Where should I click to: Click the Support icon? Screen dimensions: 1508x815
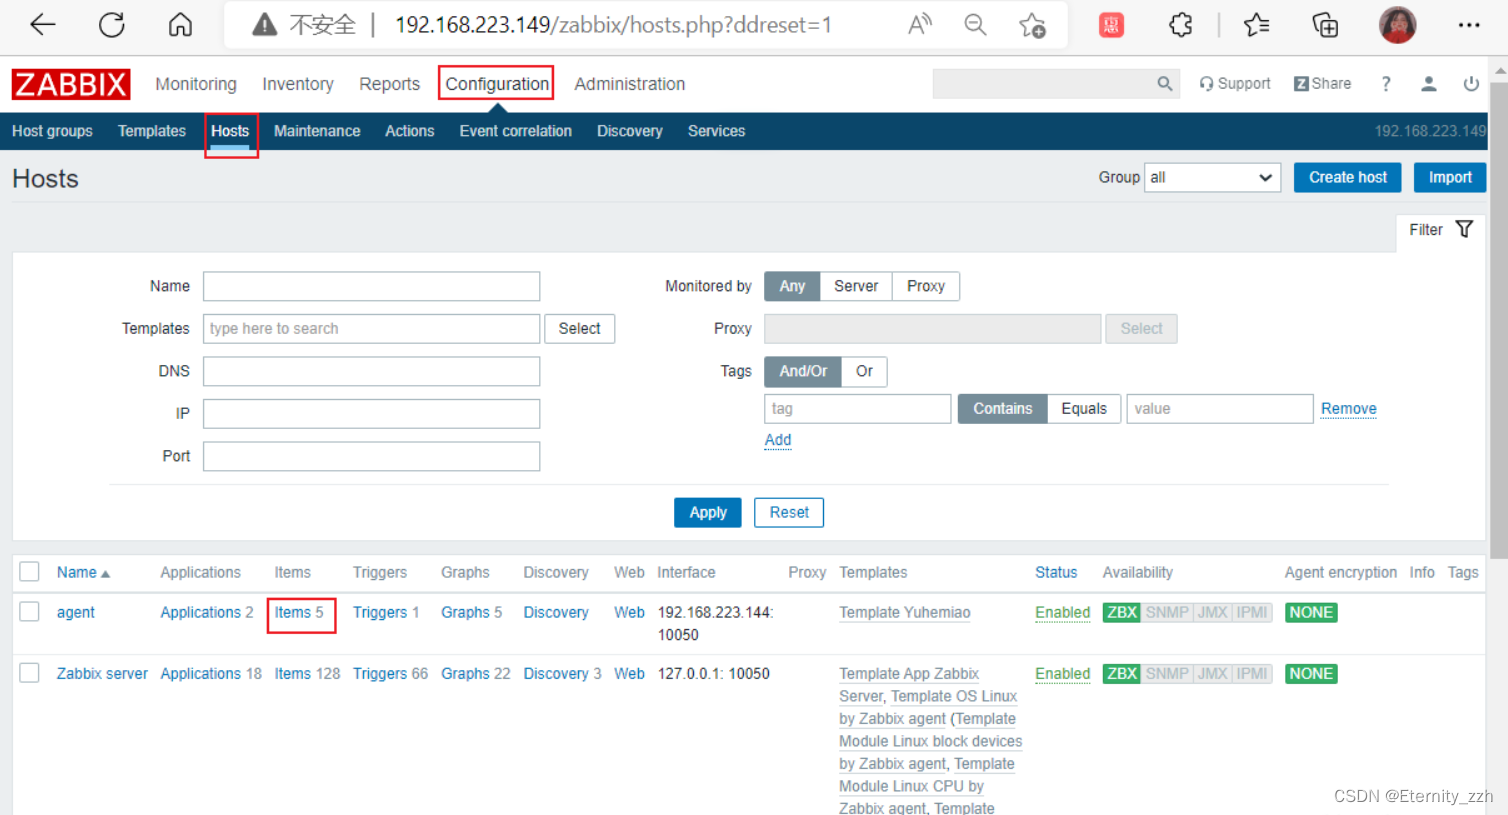tap(1234, 83)
